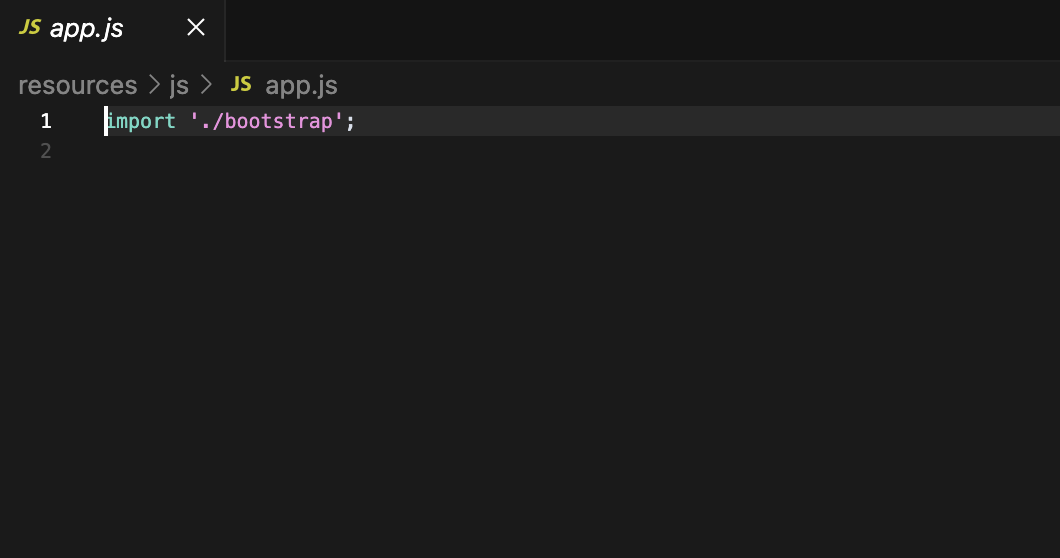Place cursor on the import keyword

click(x=141, y=121)
